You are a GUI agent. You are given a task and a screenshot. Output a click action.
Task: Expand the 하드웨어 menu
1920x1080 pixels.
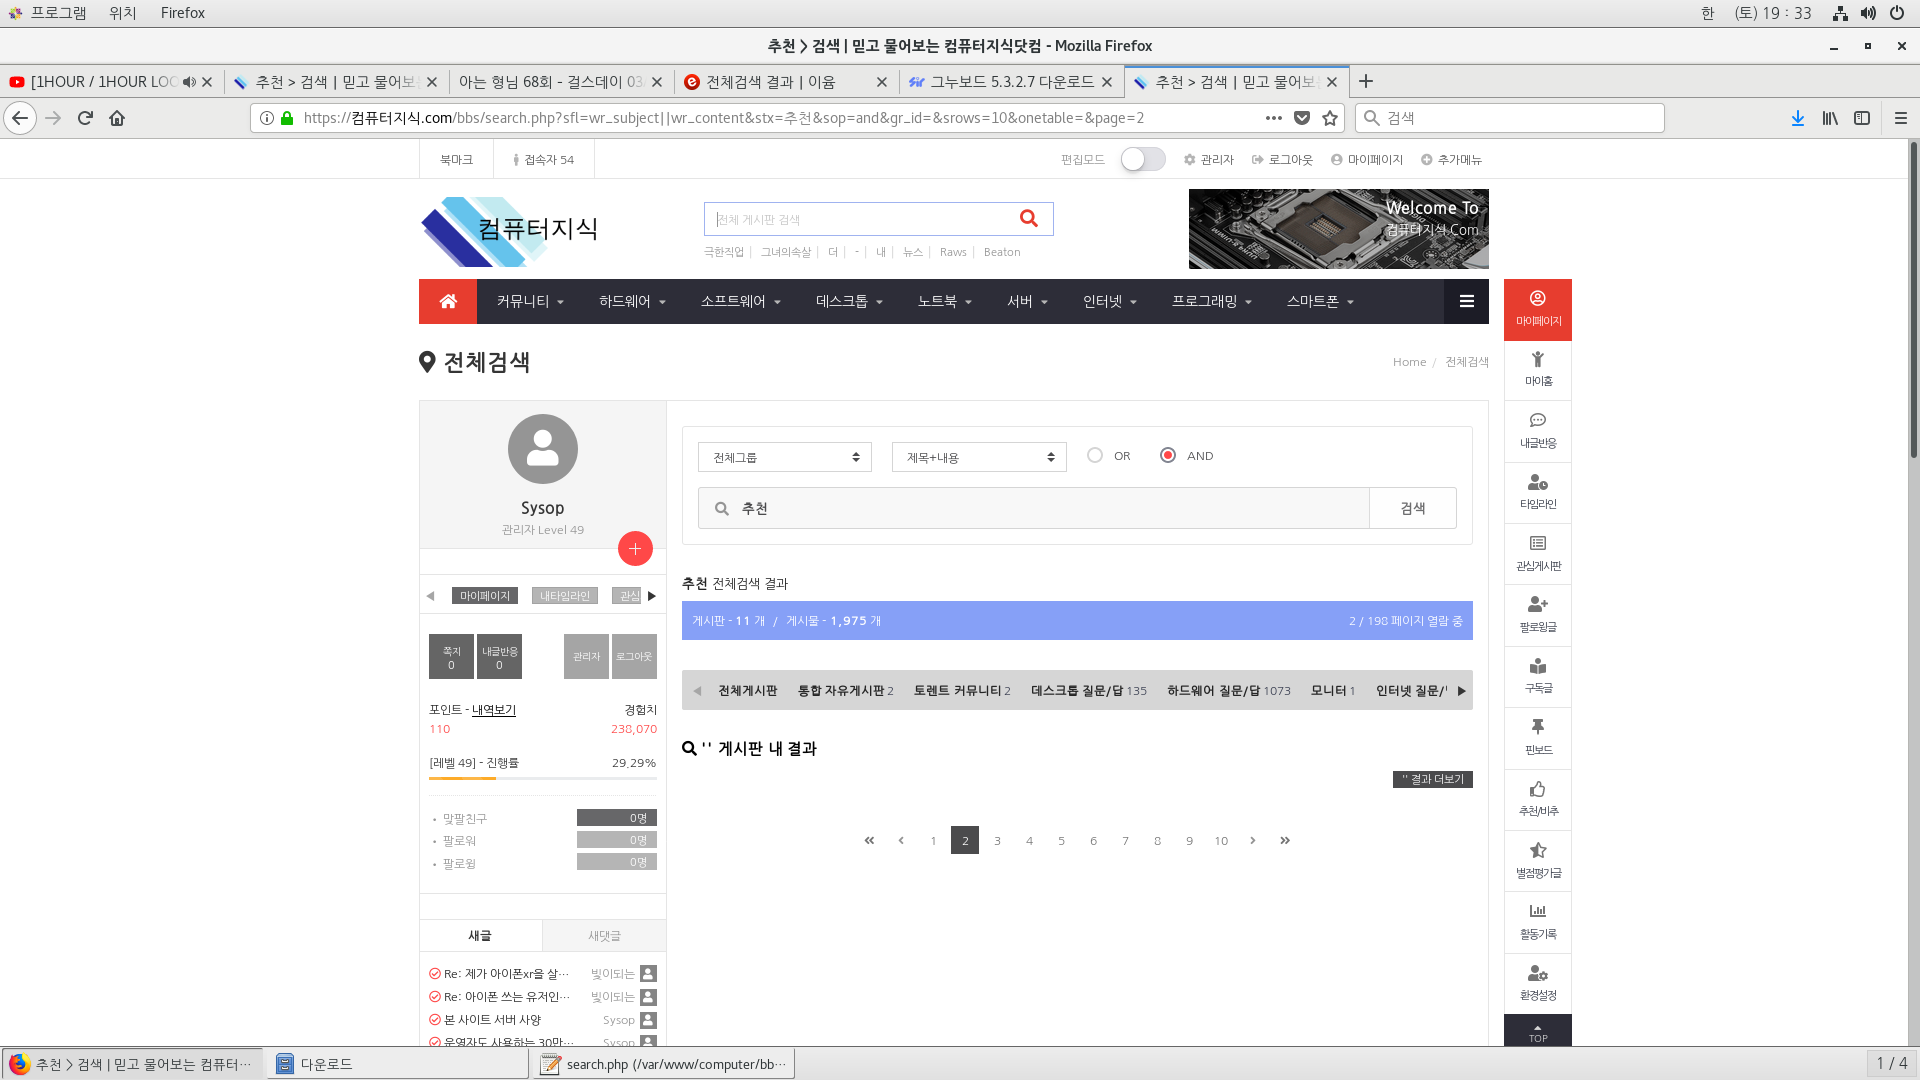coord(632,301)
